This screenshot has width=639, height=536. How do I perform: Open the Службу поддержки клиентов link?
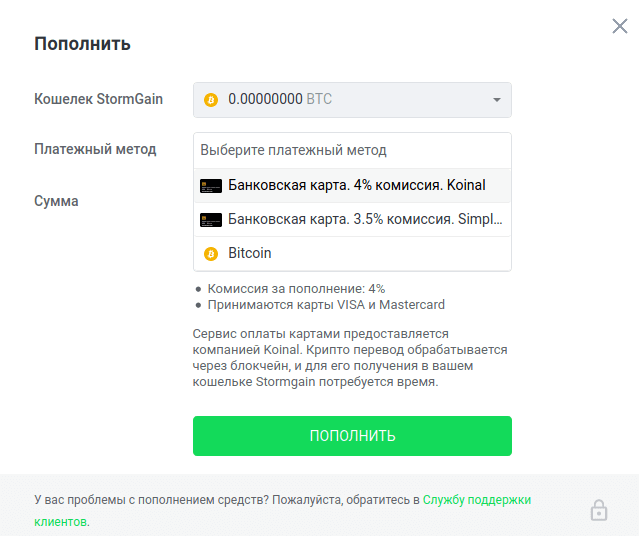tap(476, 499)
